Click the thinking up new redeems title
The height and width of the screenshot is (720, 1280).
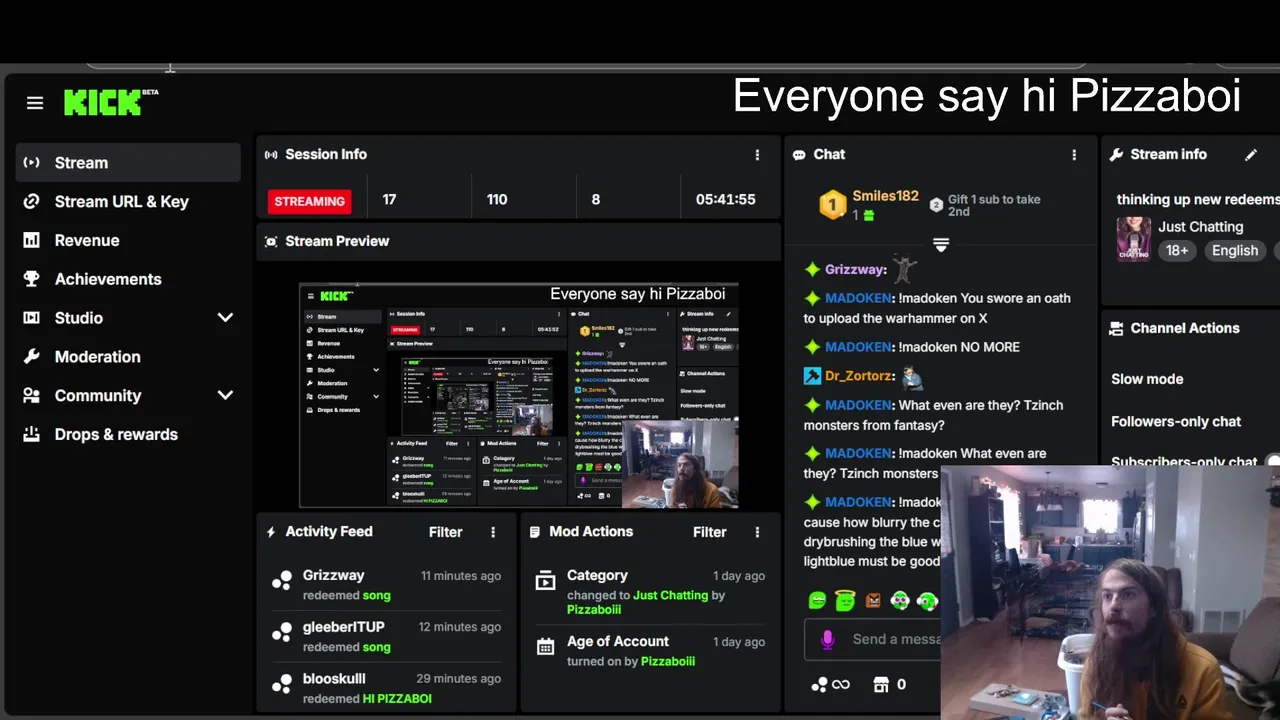1198,200
